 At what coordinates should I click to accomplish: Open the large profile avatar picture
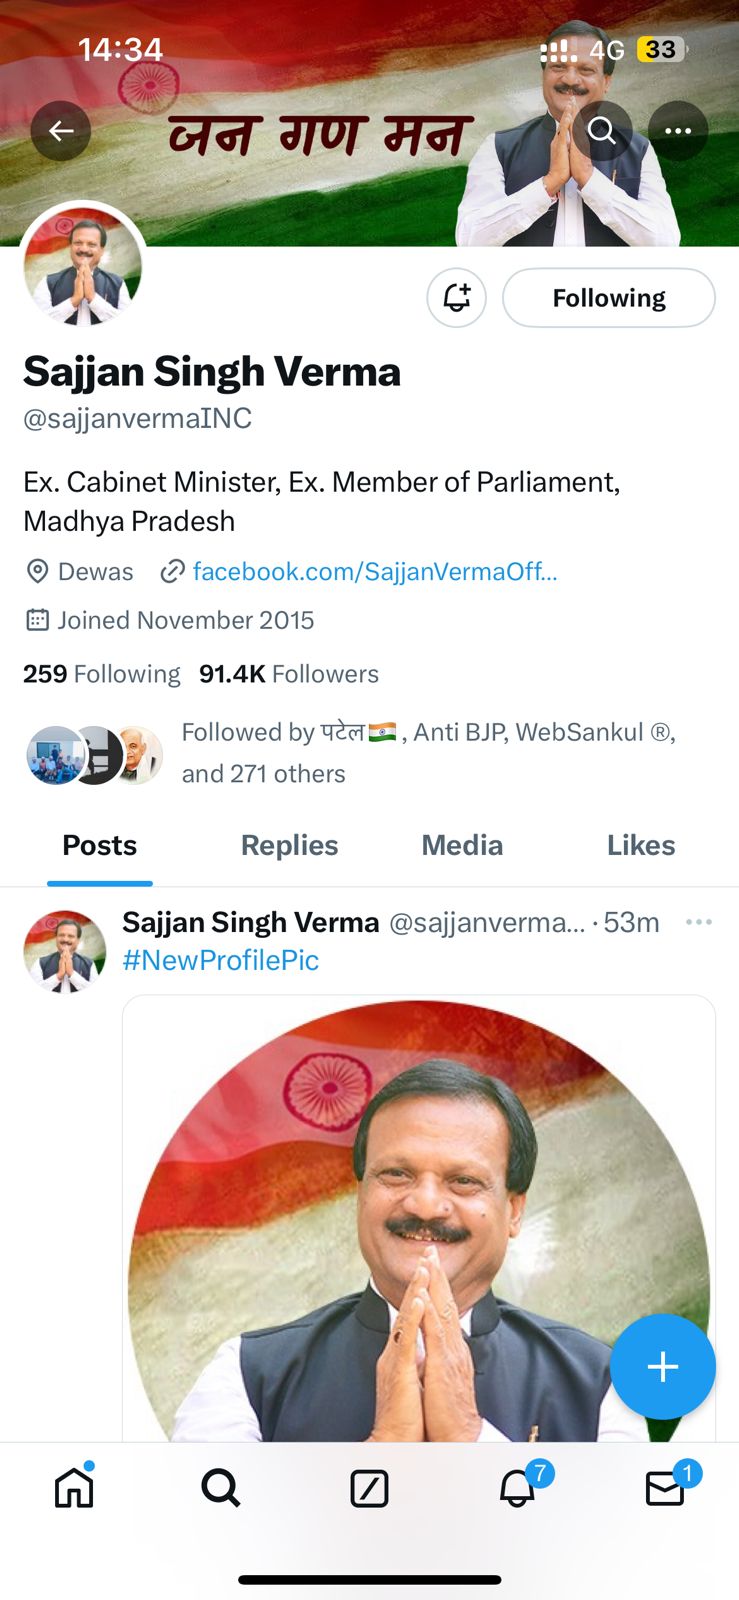pyautogui.click(x=84, y=267)
